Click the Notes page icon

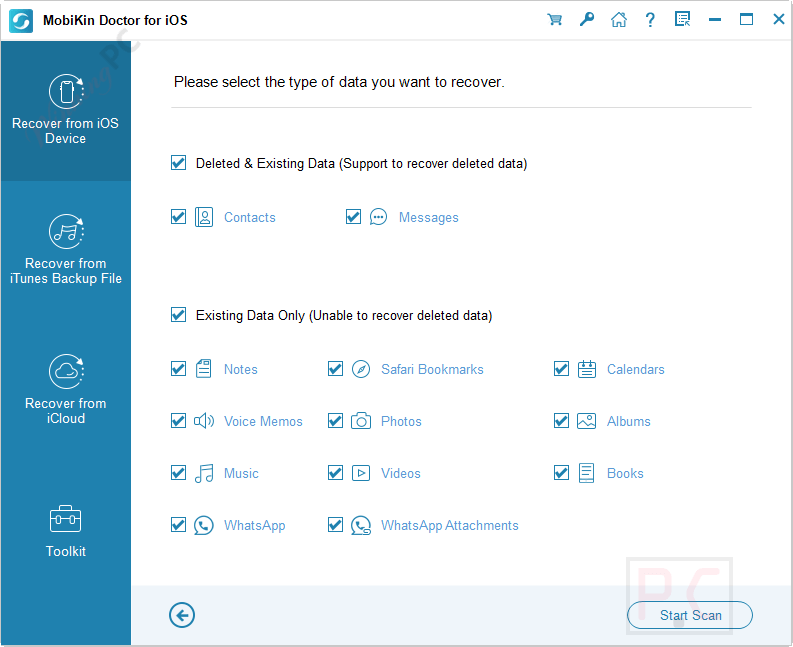(204, 369)
